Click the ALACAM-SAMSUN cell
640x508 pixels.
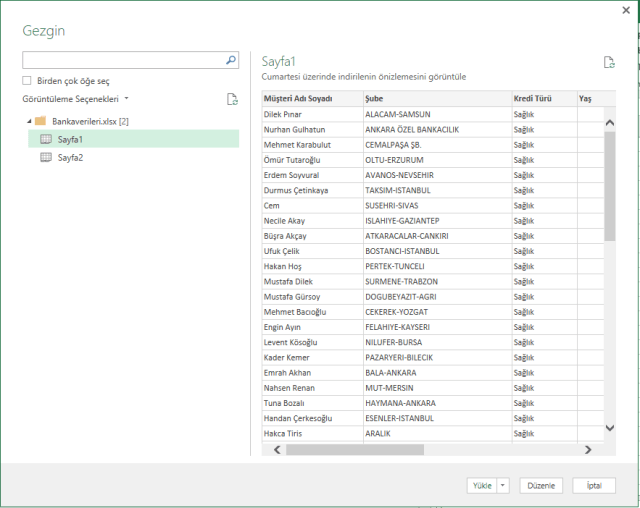click(438, 114)
